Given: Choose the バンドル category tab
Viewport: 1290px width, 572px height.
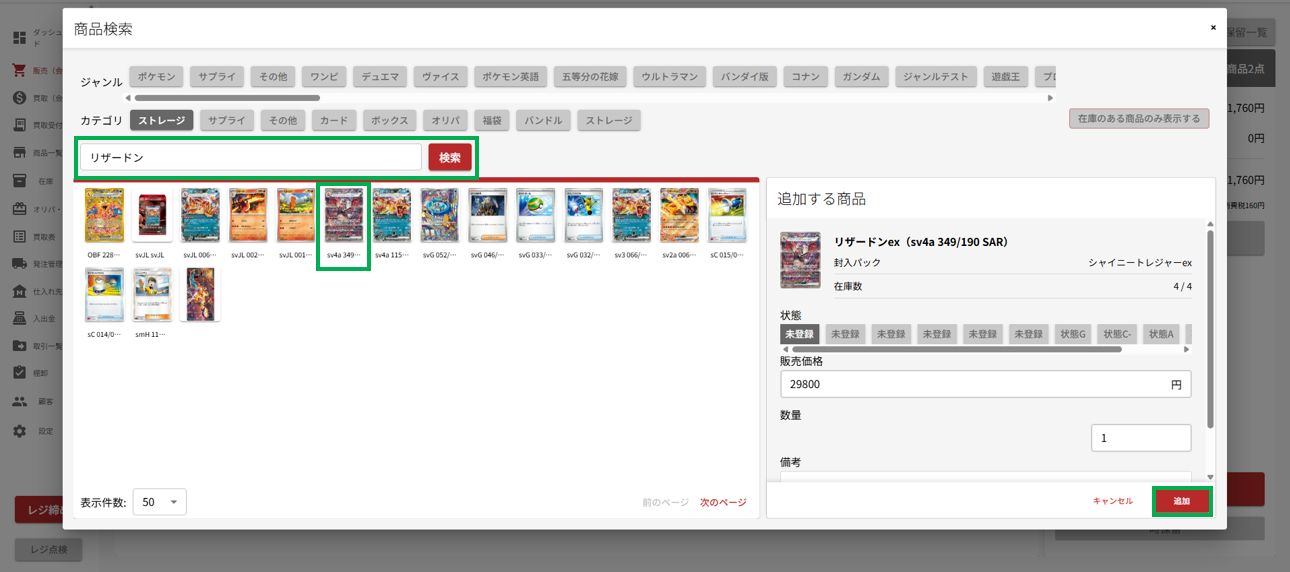Looking at the screenshot, I should [541, 120].
